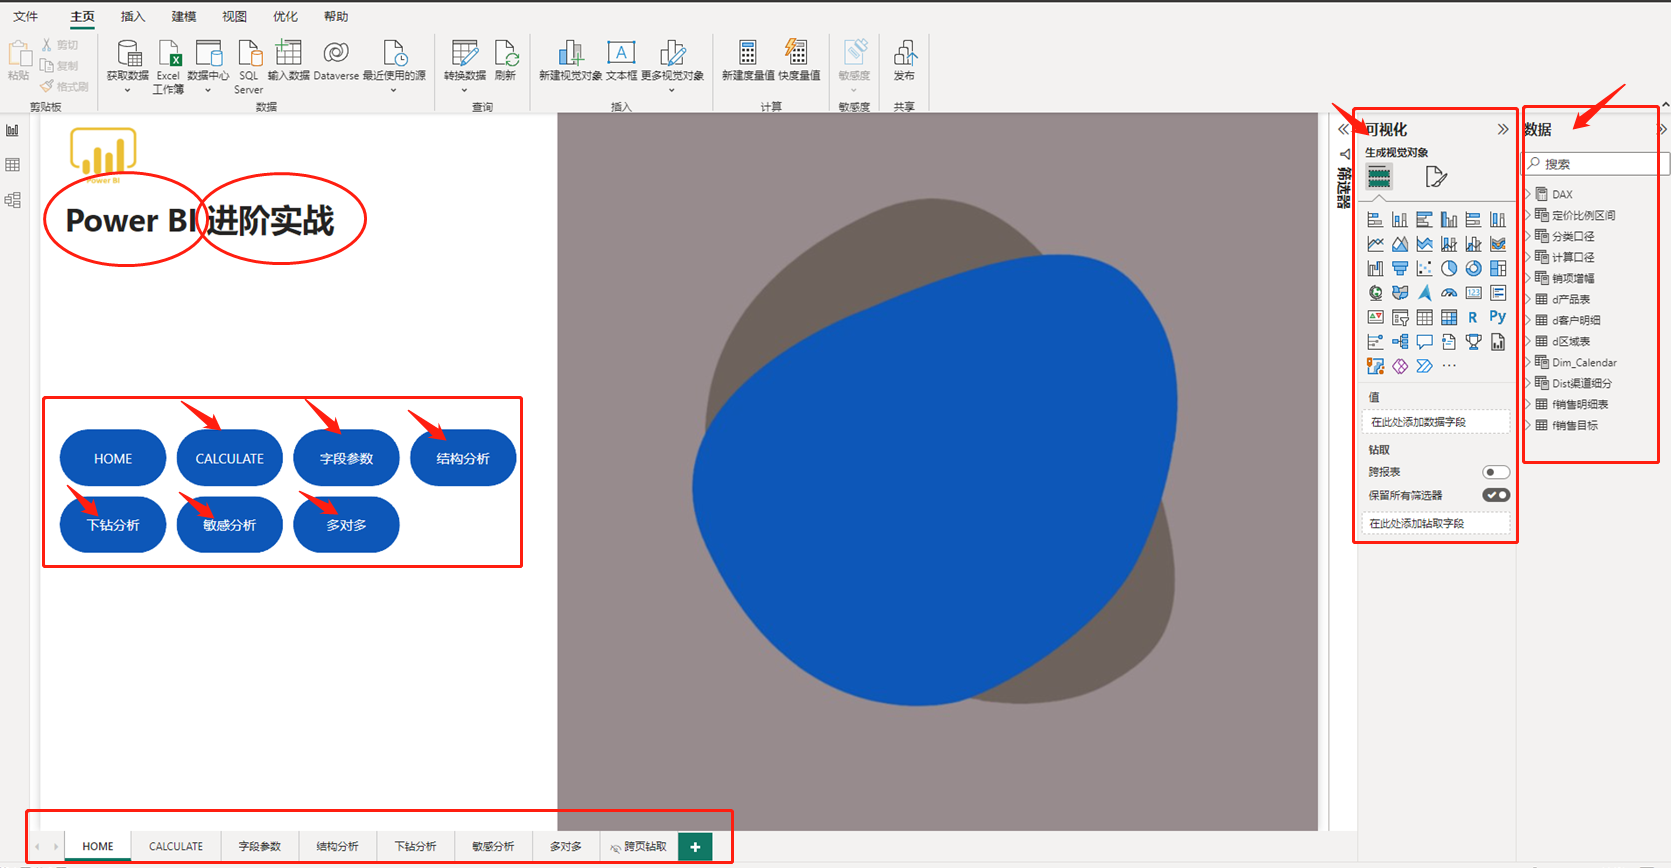The height and width of the screenshot is (868, 1671).
Task: Expand the DAX table
Action: tap(1529, 194)
